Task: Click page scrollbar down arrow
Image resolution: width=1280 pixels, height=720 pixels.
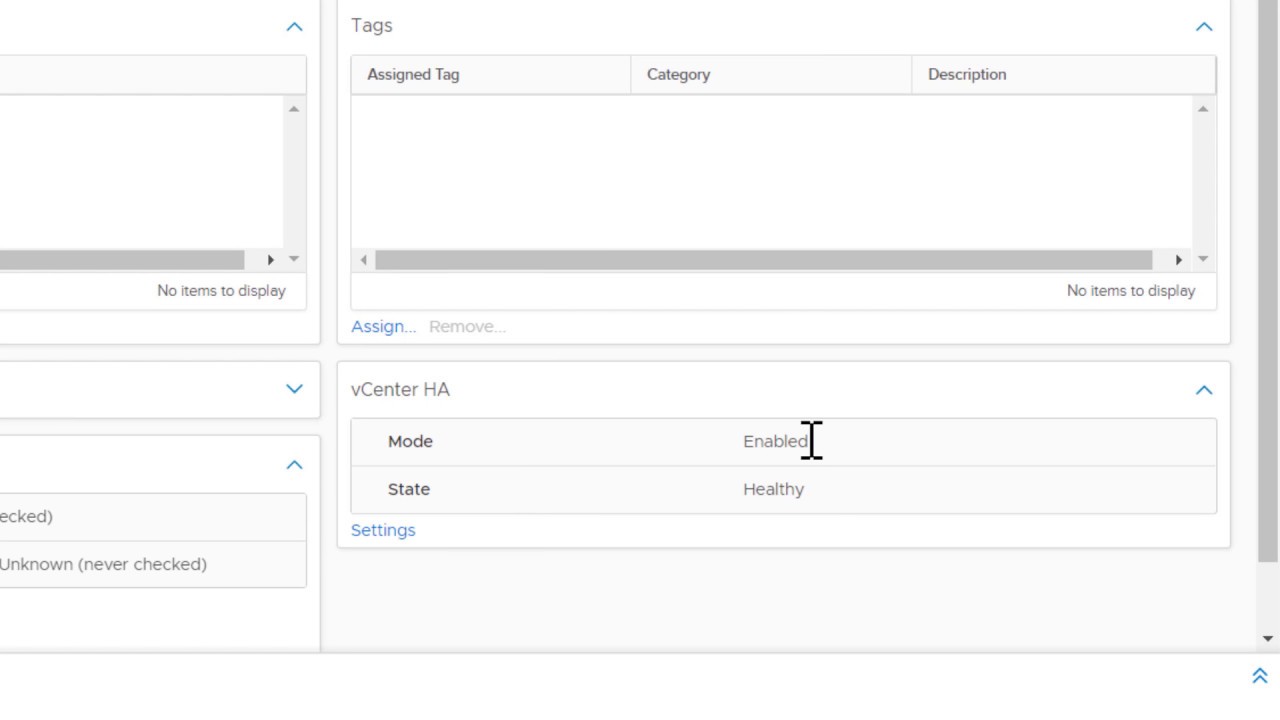Action: pyautogui.click(x=1268, y=639)
